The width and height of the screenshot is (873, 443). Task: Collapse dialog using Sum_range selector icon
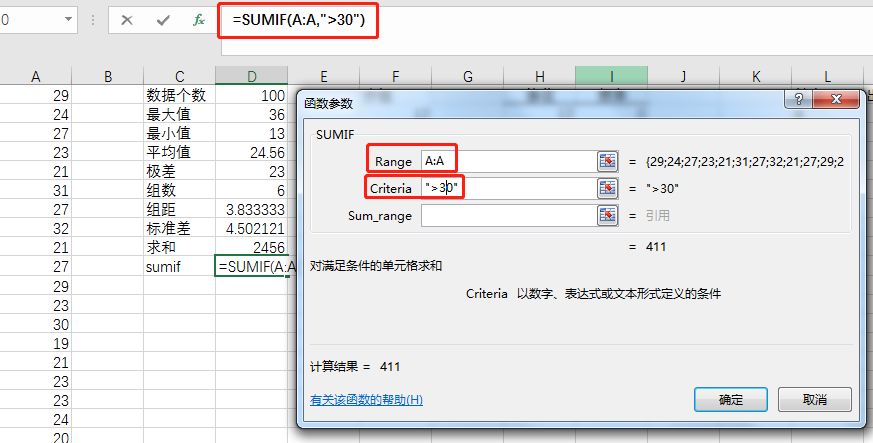pyautogui.click(x=608, y=216)
